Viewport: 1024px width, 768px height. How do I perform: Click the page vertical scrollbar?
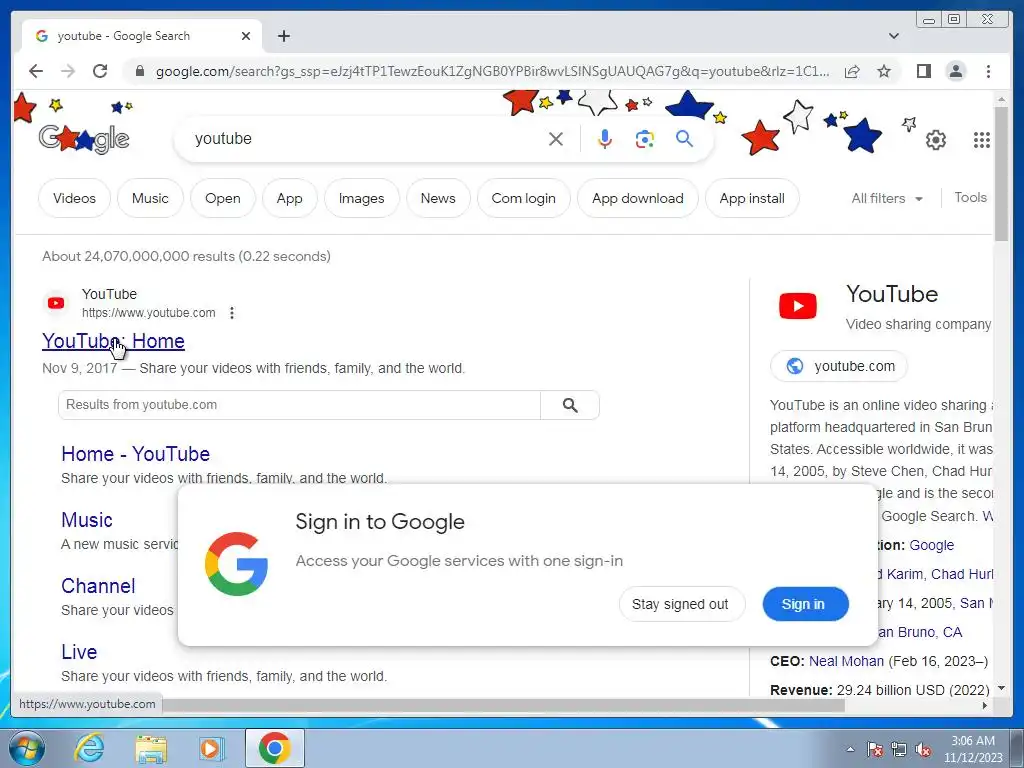tap(1001, 174)
